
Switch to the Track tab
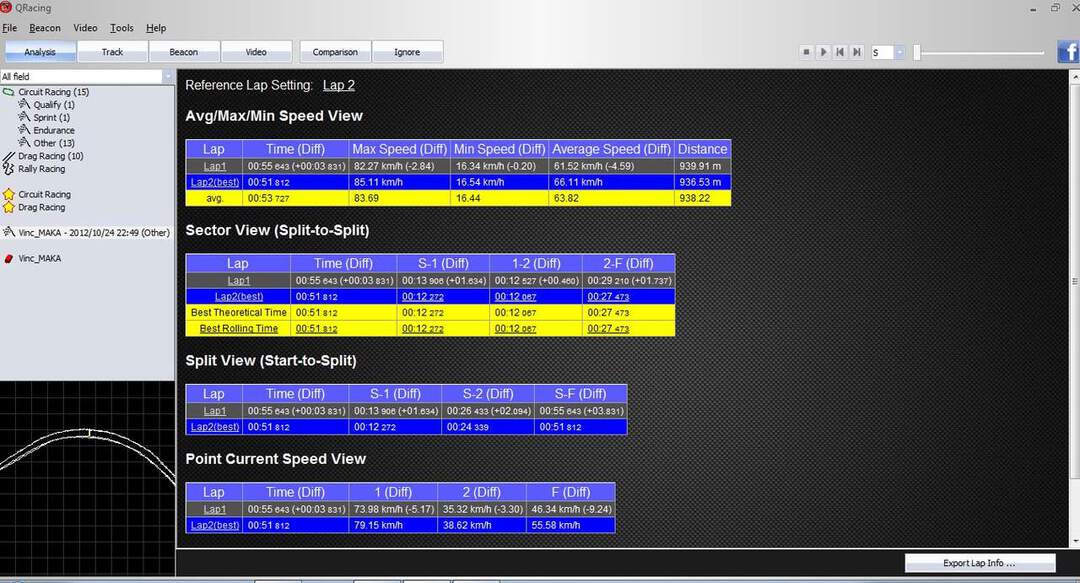point(112,52)
